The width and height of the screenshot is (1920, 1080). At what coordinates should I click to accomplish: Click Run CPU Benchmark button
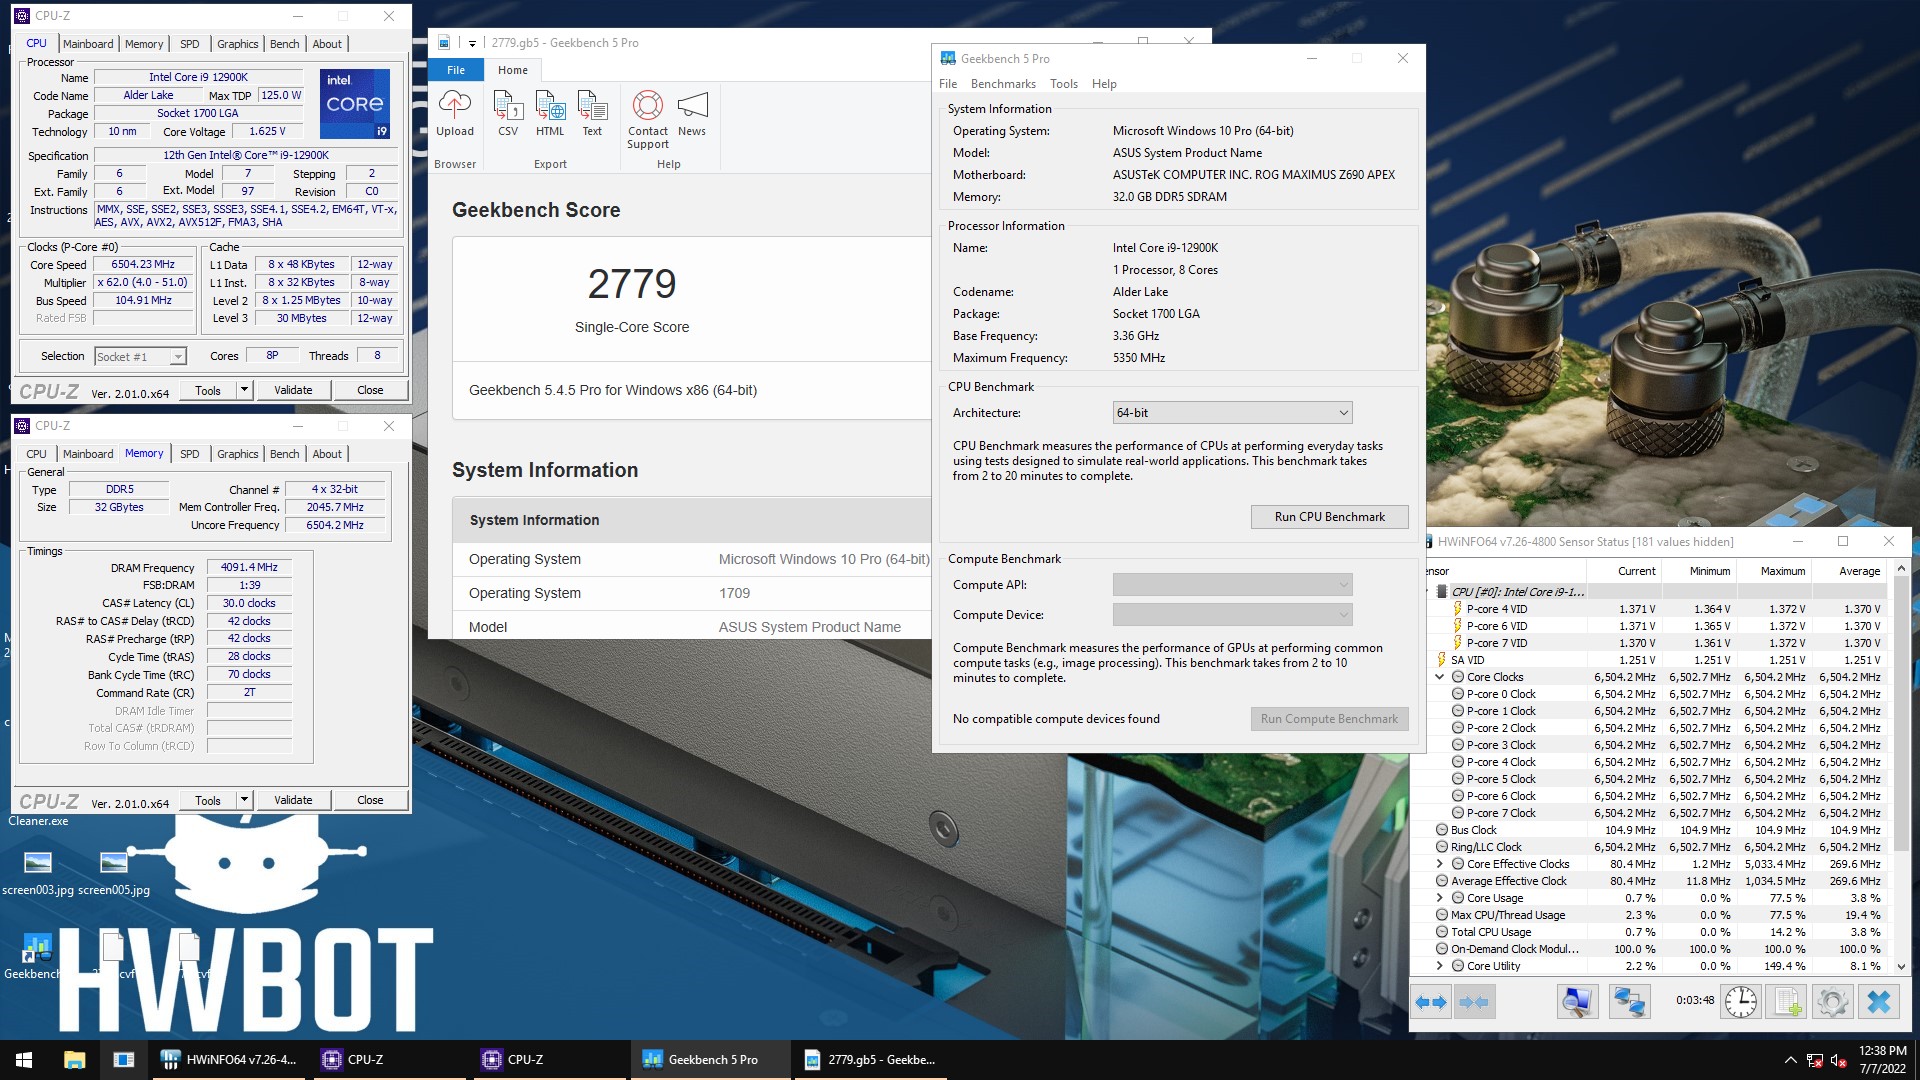point(1329,517)
